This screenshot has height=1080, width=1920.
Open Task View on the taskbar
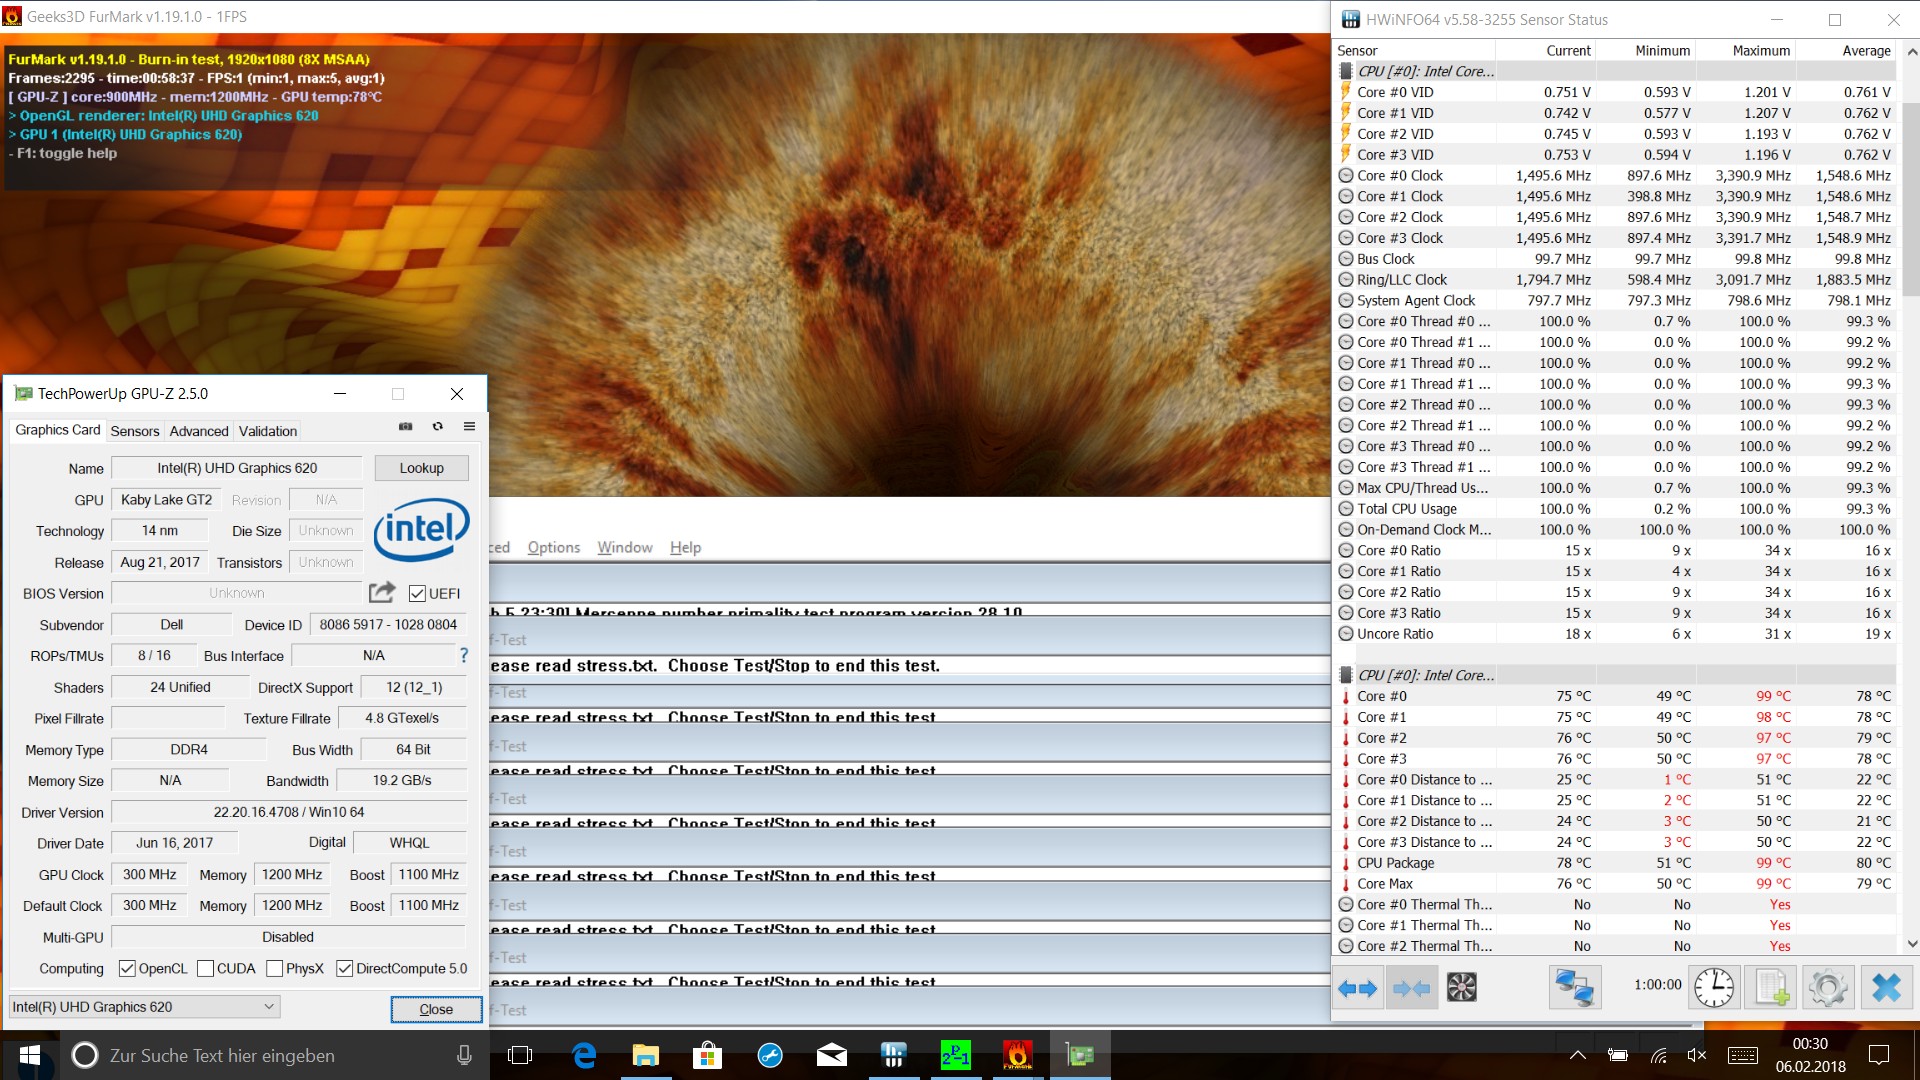coord(520,1055)
